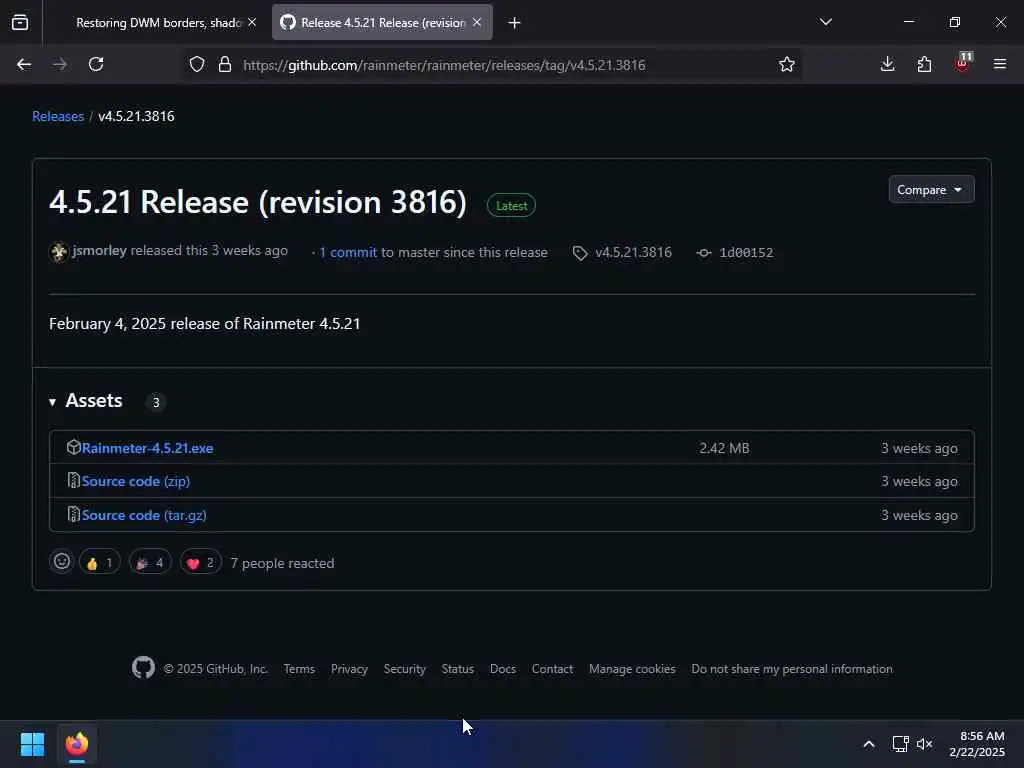Download Rainmeter-4.5.21.exe
1024x768 pixels.
tap(147, 448)
